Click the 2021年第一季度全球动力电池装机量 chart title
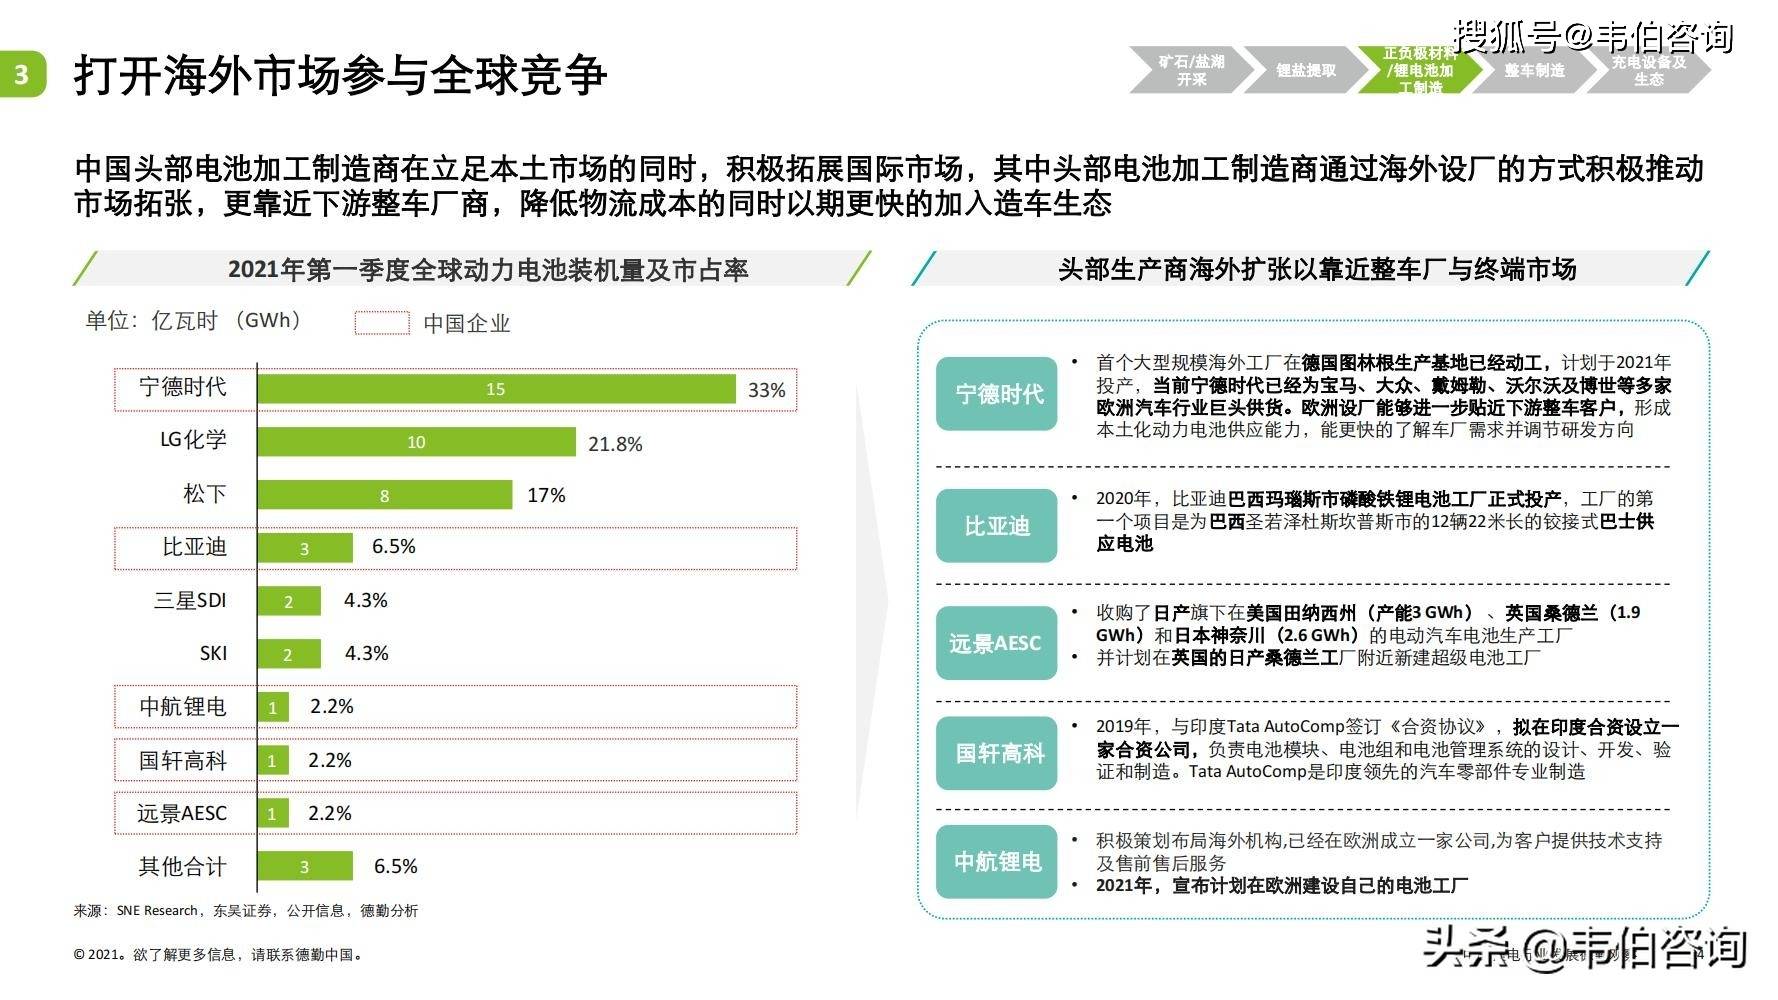This screenshot has height=1000, width=1778. pyautogui.click(x=488, y=269)
